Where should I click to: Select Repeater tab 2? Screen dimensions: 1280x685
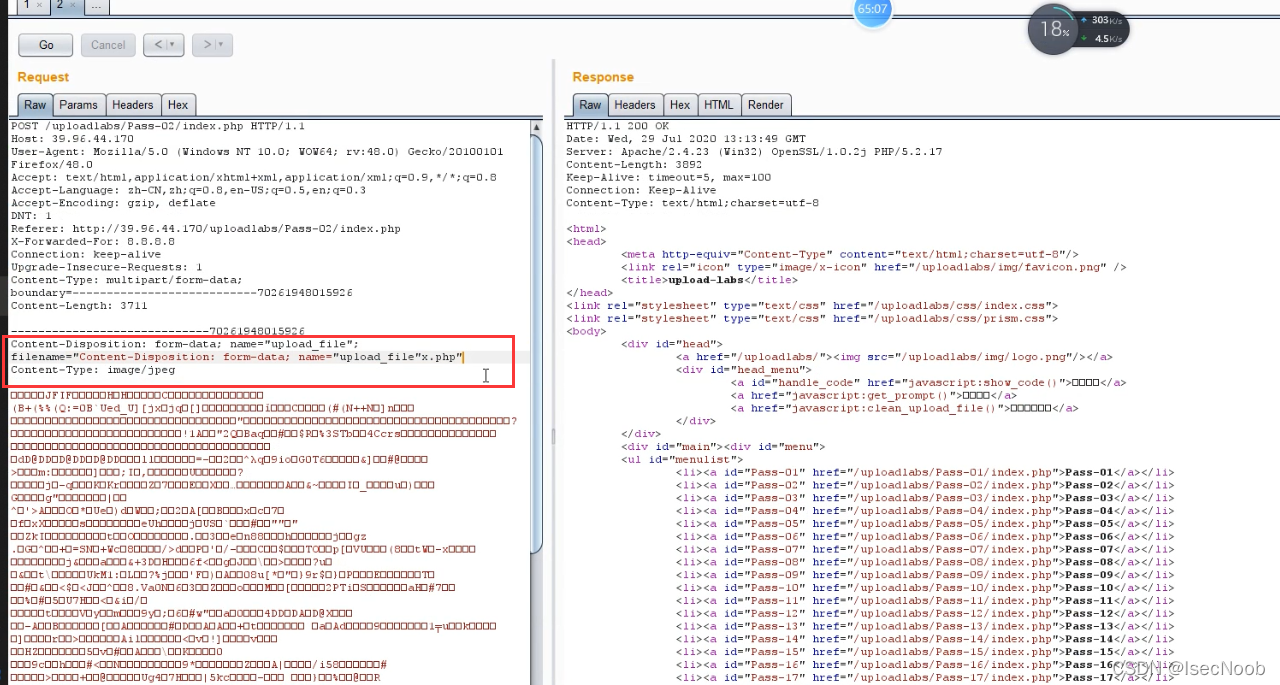61,5
